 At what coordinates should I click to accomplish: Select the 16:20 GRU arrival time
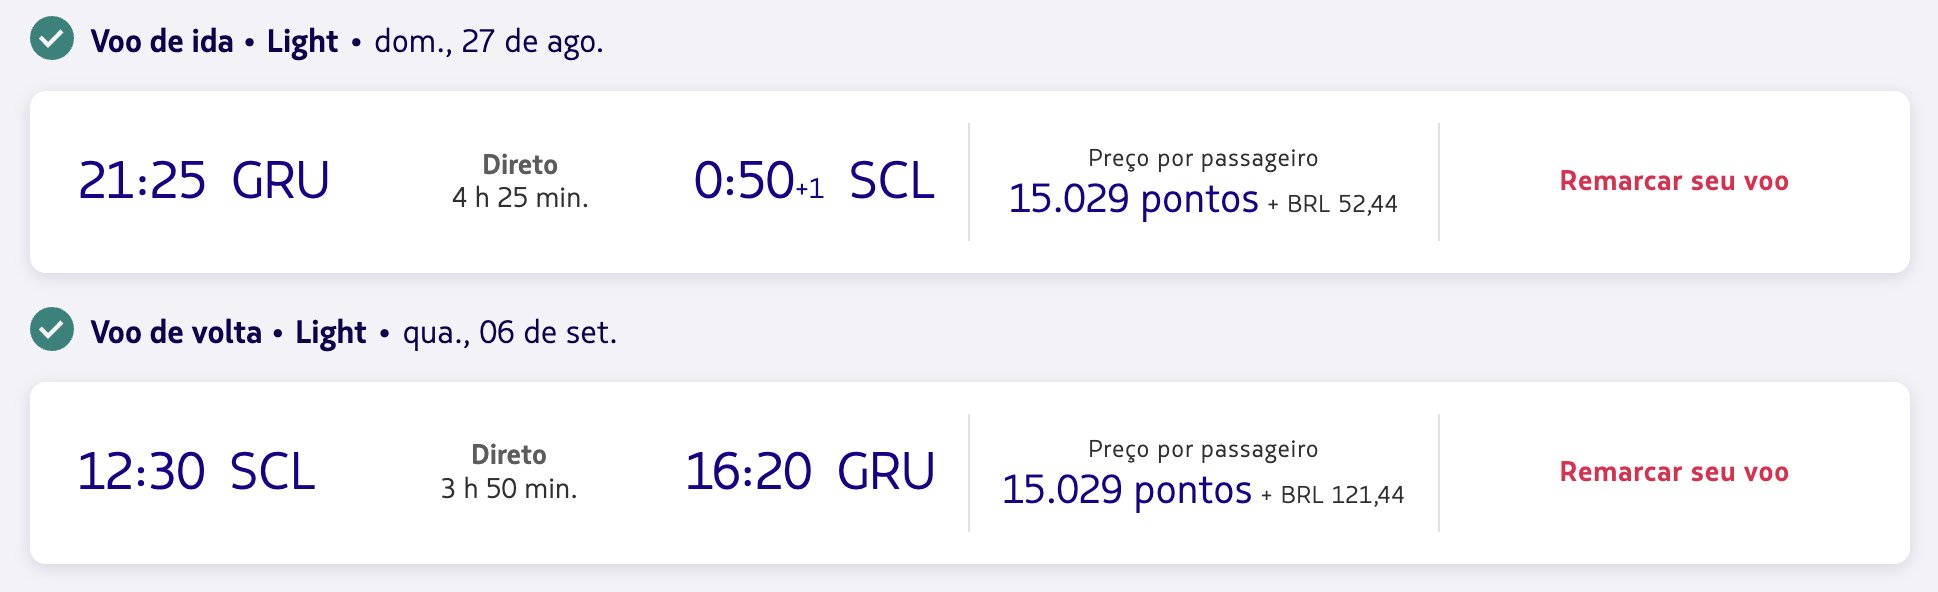click(810, 472)
